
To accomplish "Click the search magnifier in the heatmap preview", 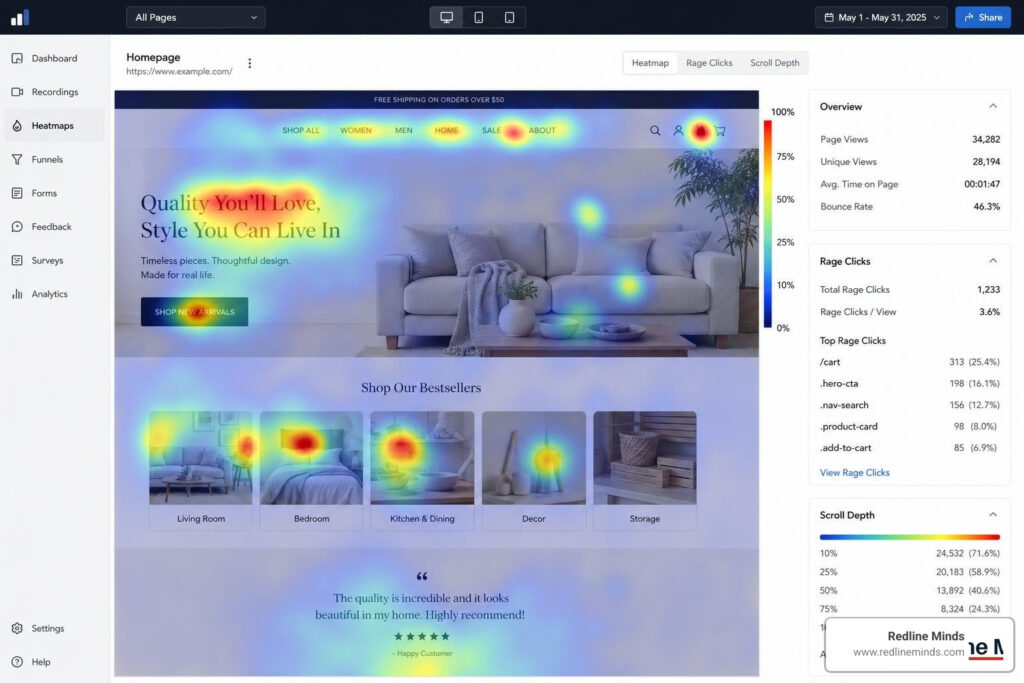I will coord(655,131).
